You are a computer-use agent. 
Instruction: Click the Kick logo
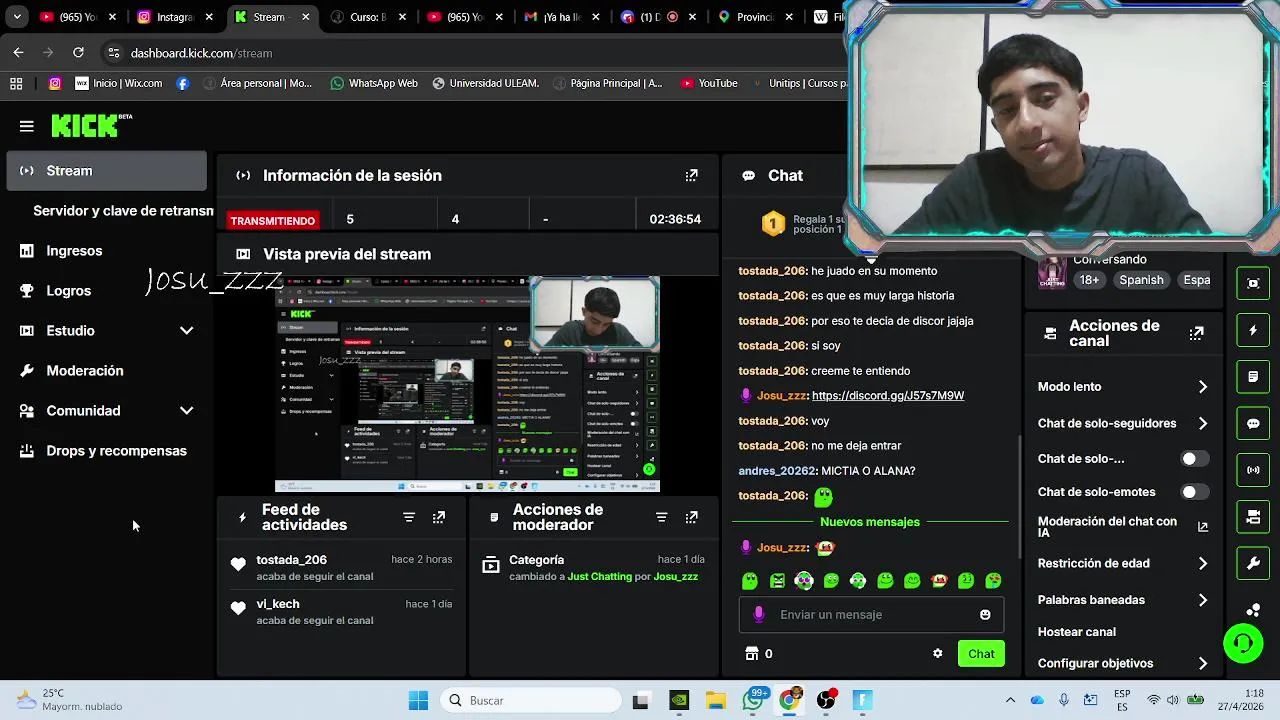tap(91, 126)
